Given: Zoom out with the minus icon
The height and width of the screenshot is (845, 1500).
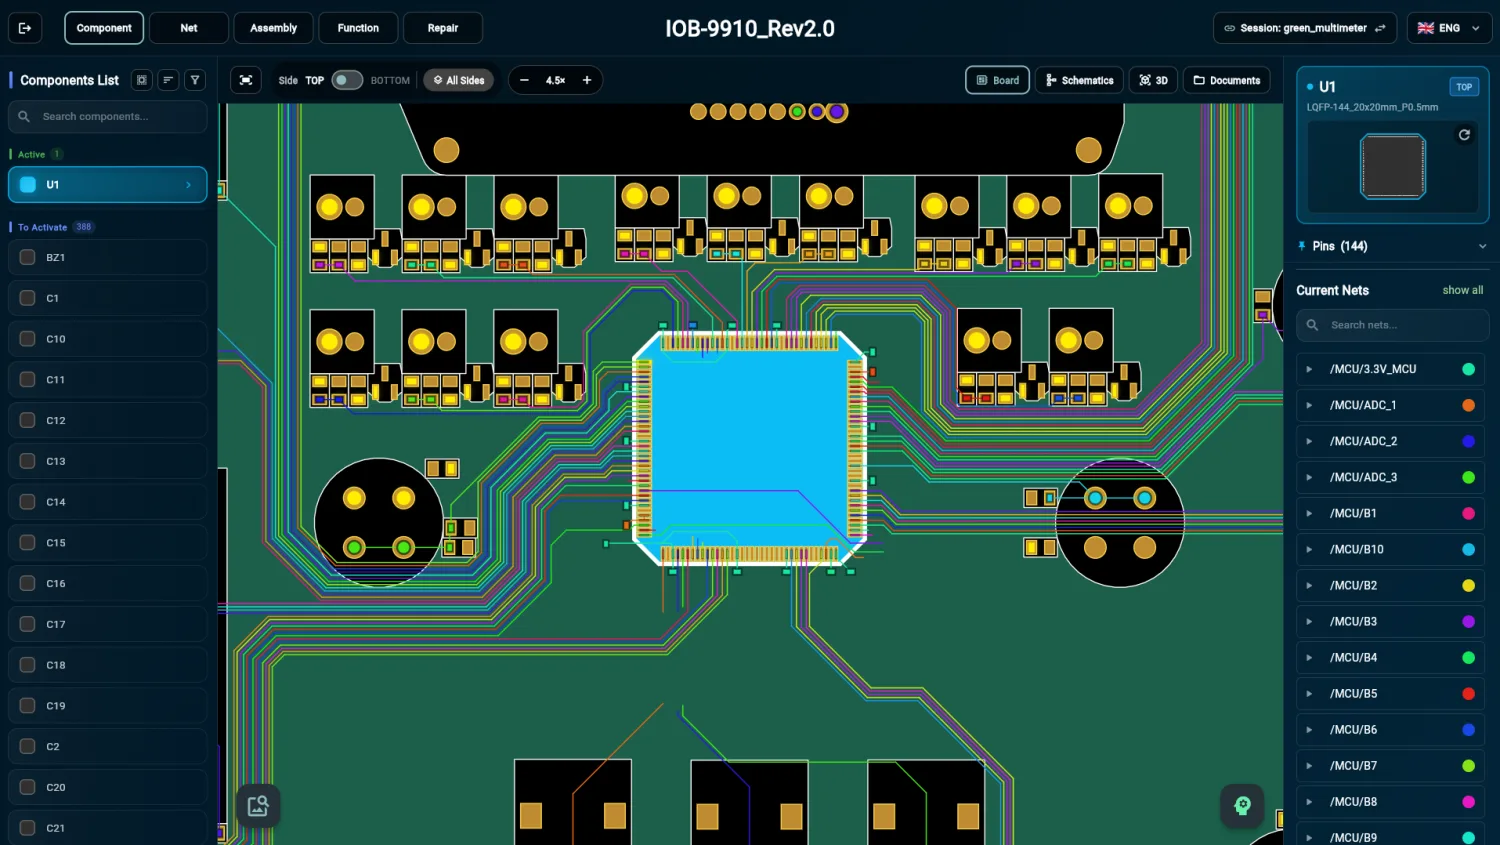Looking at the screenshot, I should tap(524, 80).
